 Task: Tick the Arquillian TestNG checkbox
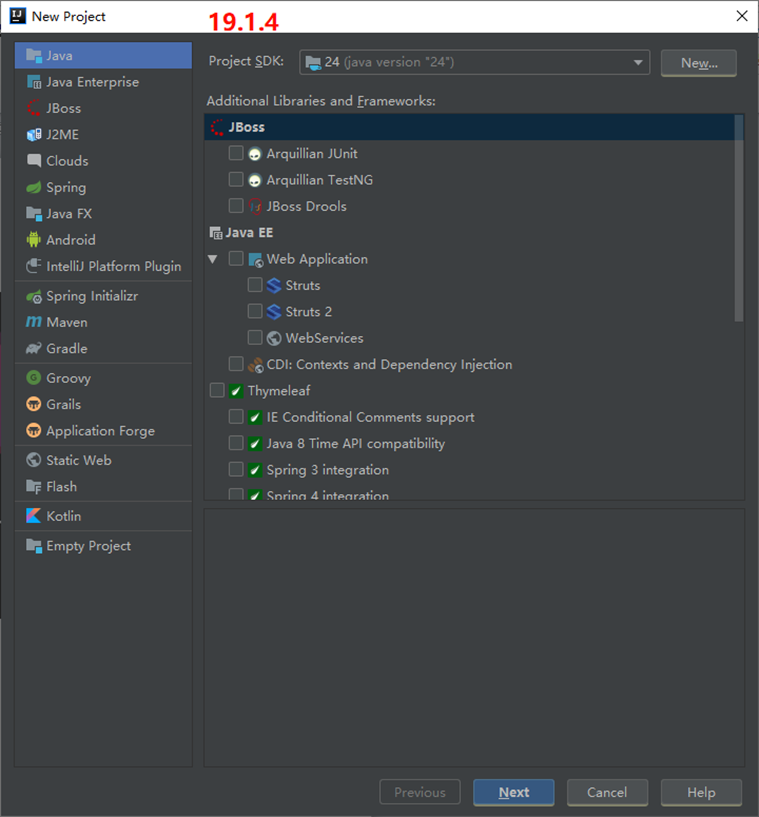(236, 180)
